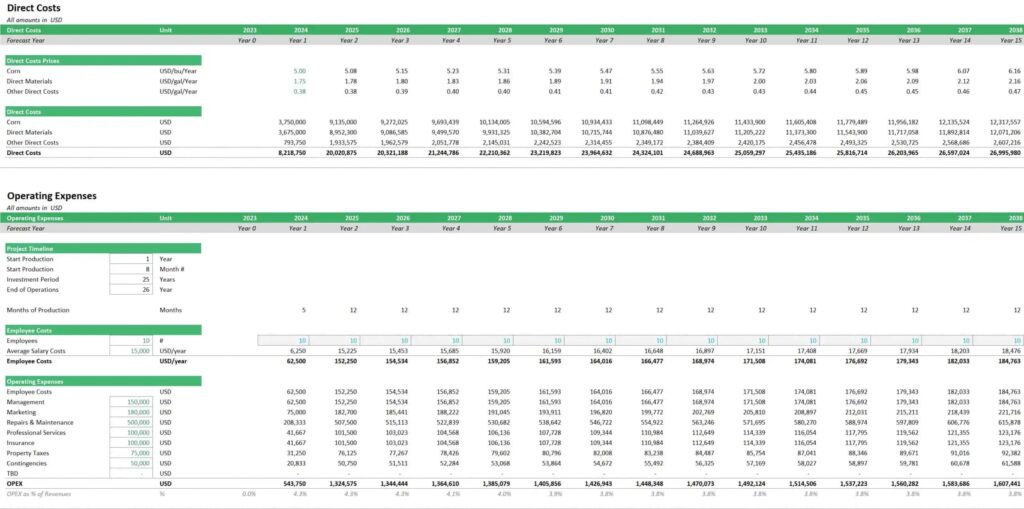The height and width of the screenshot is (509, 1024).
Task: Click the 'OPEX as % of Revenues' row label
Action: [x=39, y=494]
